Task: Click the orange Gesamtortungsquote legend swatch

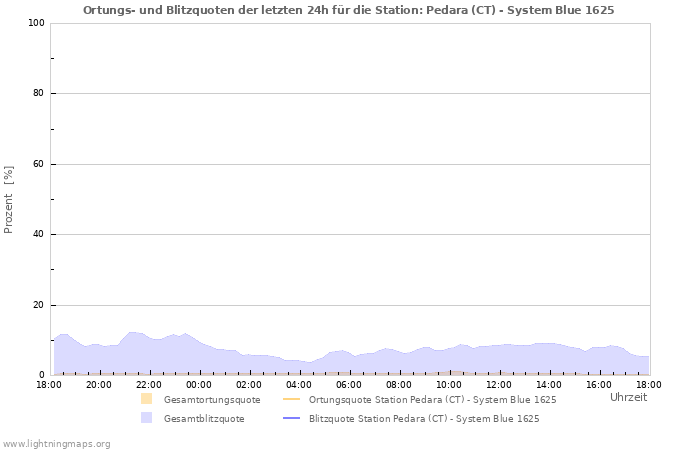Action: 147,399
